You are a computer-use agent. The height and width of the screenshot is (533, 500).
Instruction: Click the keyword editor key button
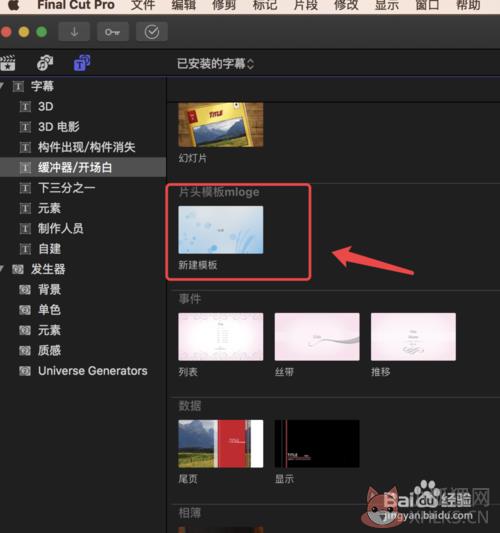click(113, 32)
